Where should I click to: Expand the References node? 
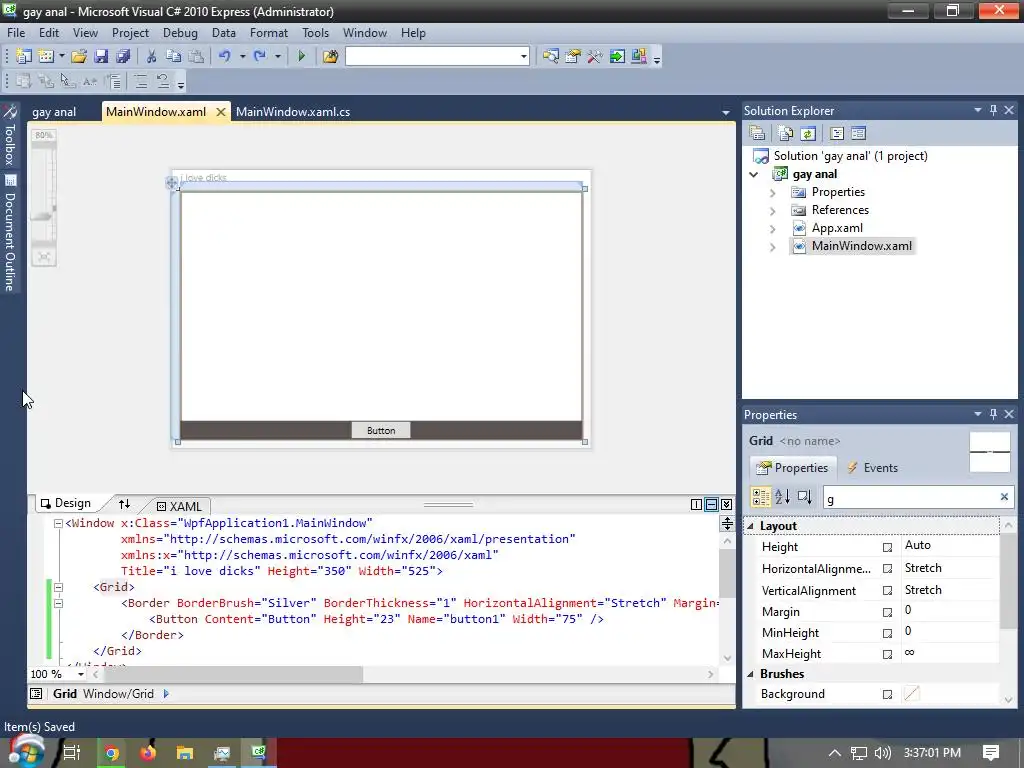click(773, 211)
